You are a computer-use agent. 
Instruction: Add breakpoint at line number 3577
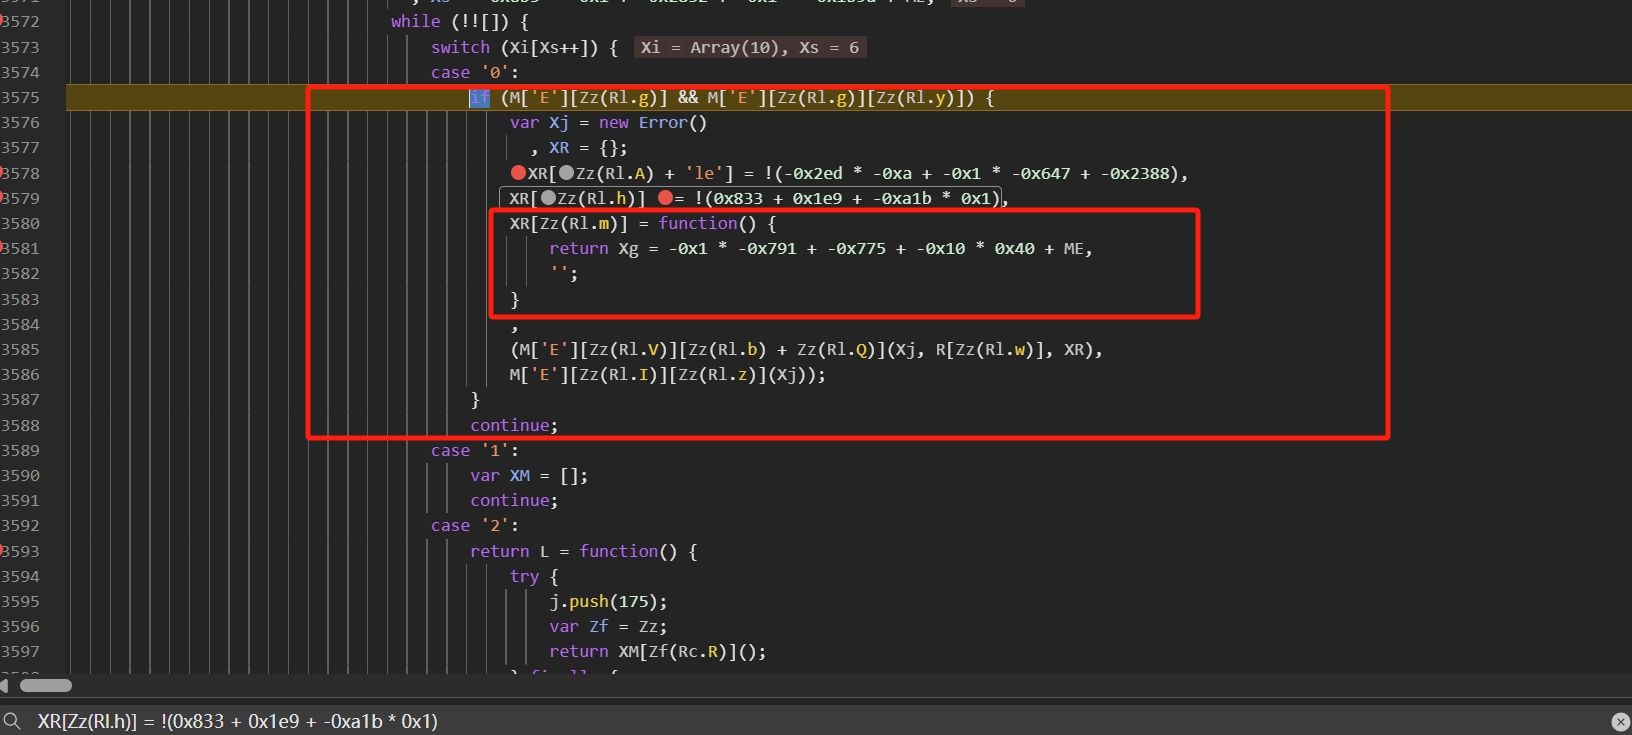[x=20, y=147]
